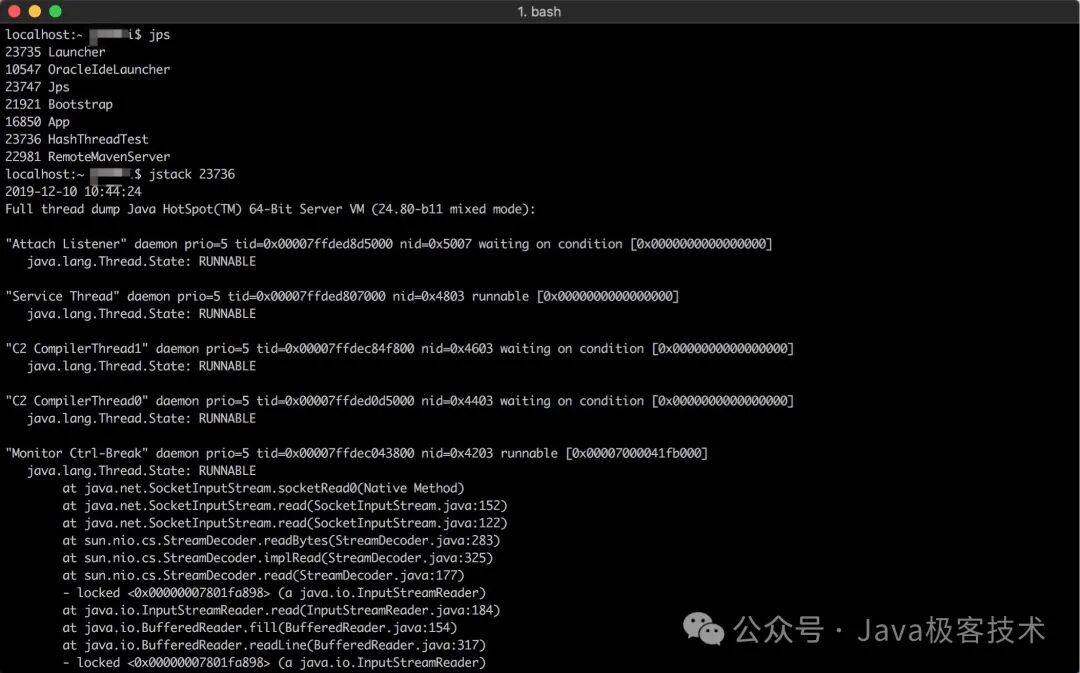Image resolution: width=1080 pixels, height=673 pixels.
Task: Click the yellow minimize window button
Action: [34, 11]
